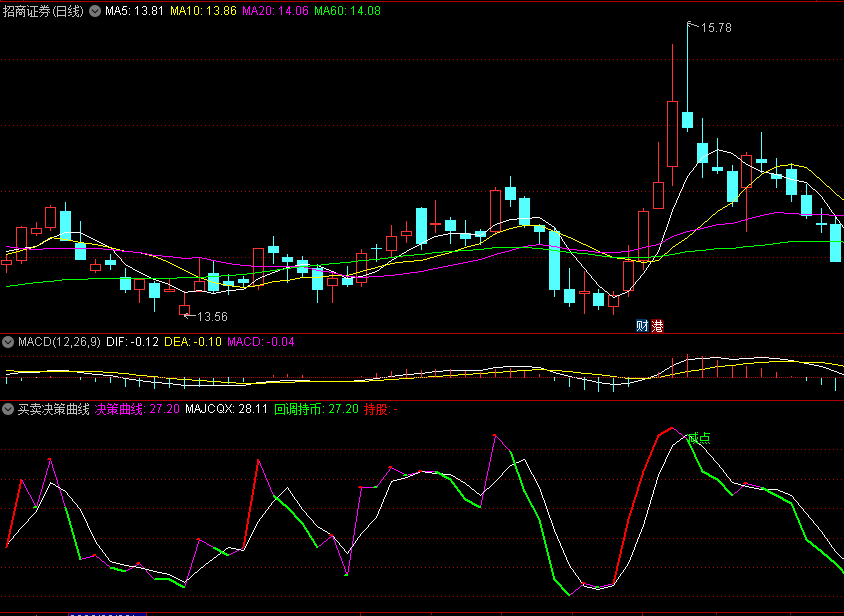
Task: Select the MA10: 13.86 legend label
Action: [203, 11]
